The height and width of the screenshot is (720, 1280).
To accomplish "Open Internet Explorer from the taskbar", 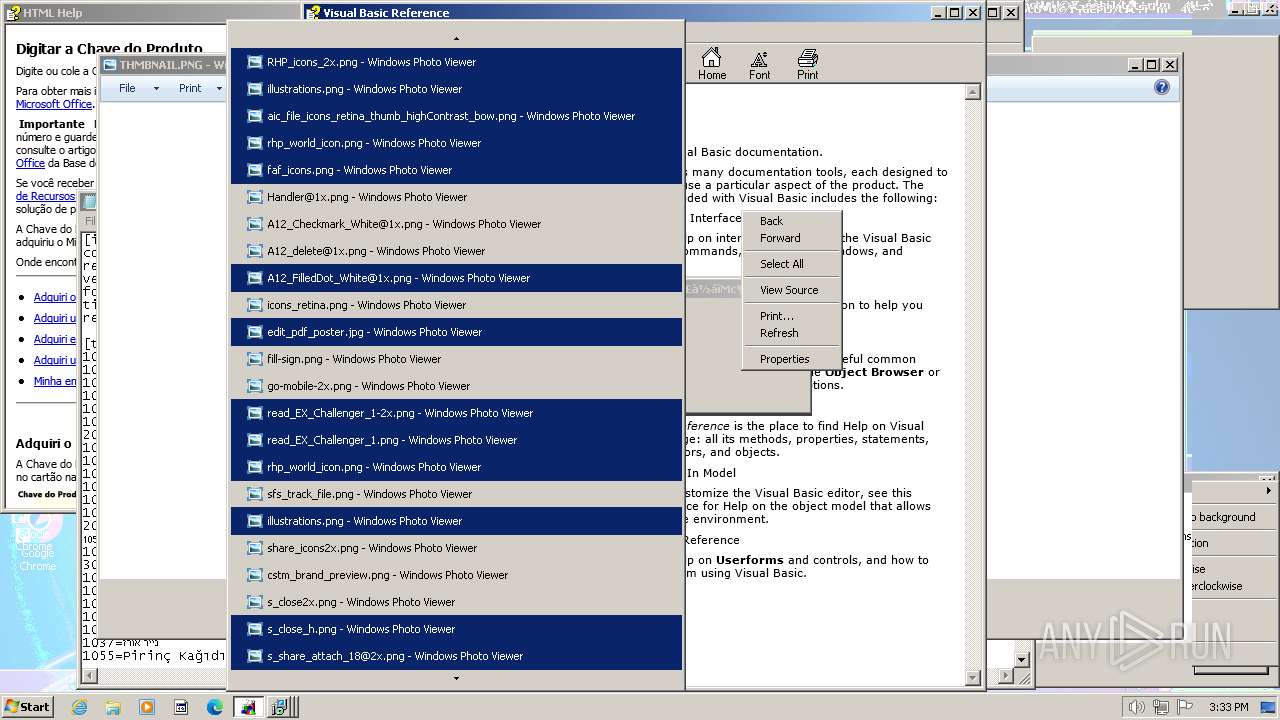I will tap(79, 707).
